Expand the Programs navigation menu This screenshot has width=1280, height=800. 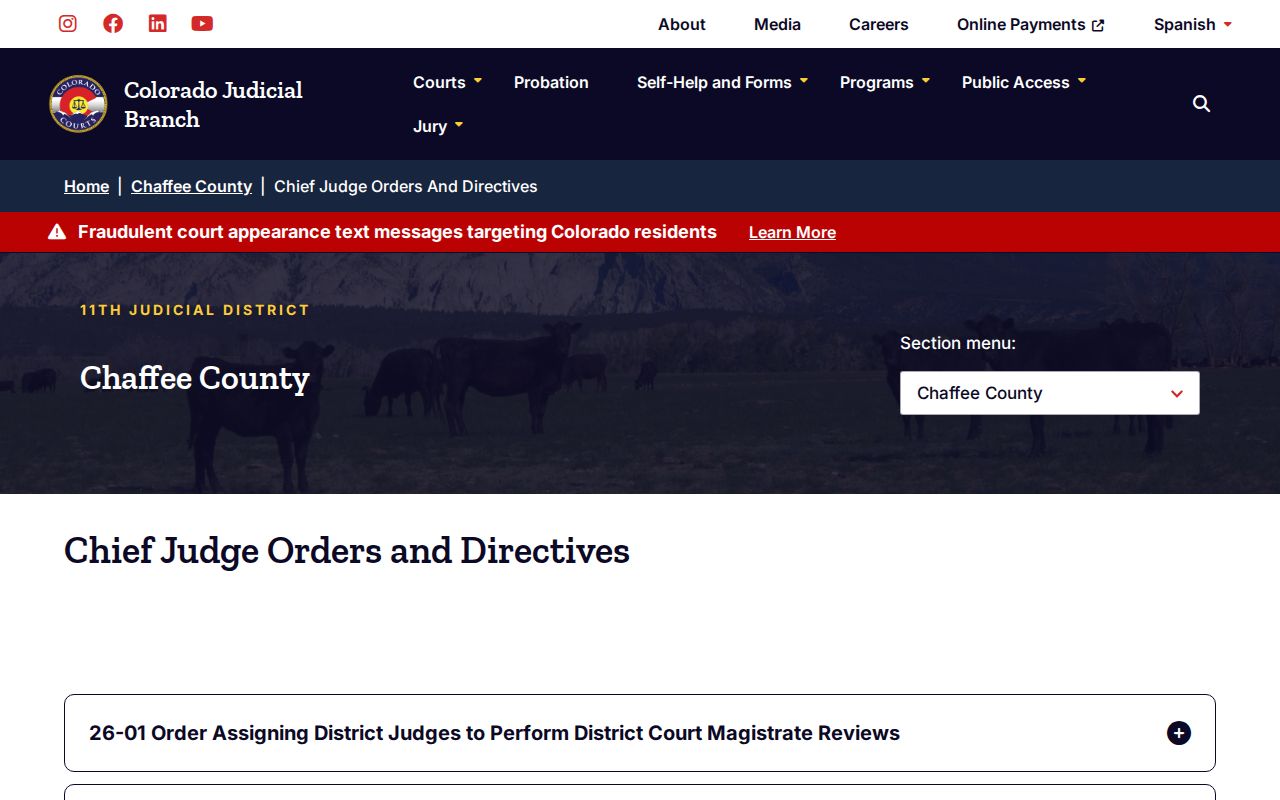[x=885, y=82]
